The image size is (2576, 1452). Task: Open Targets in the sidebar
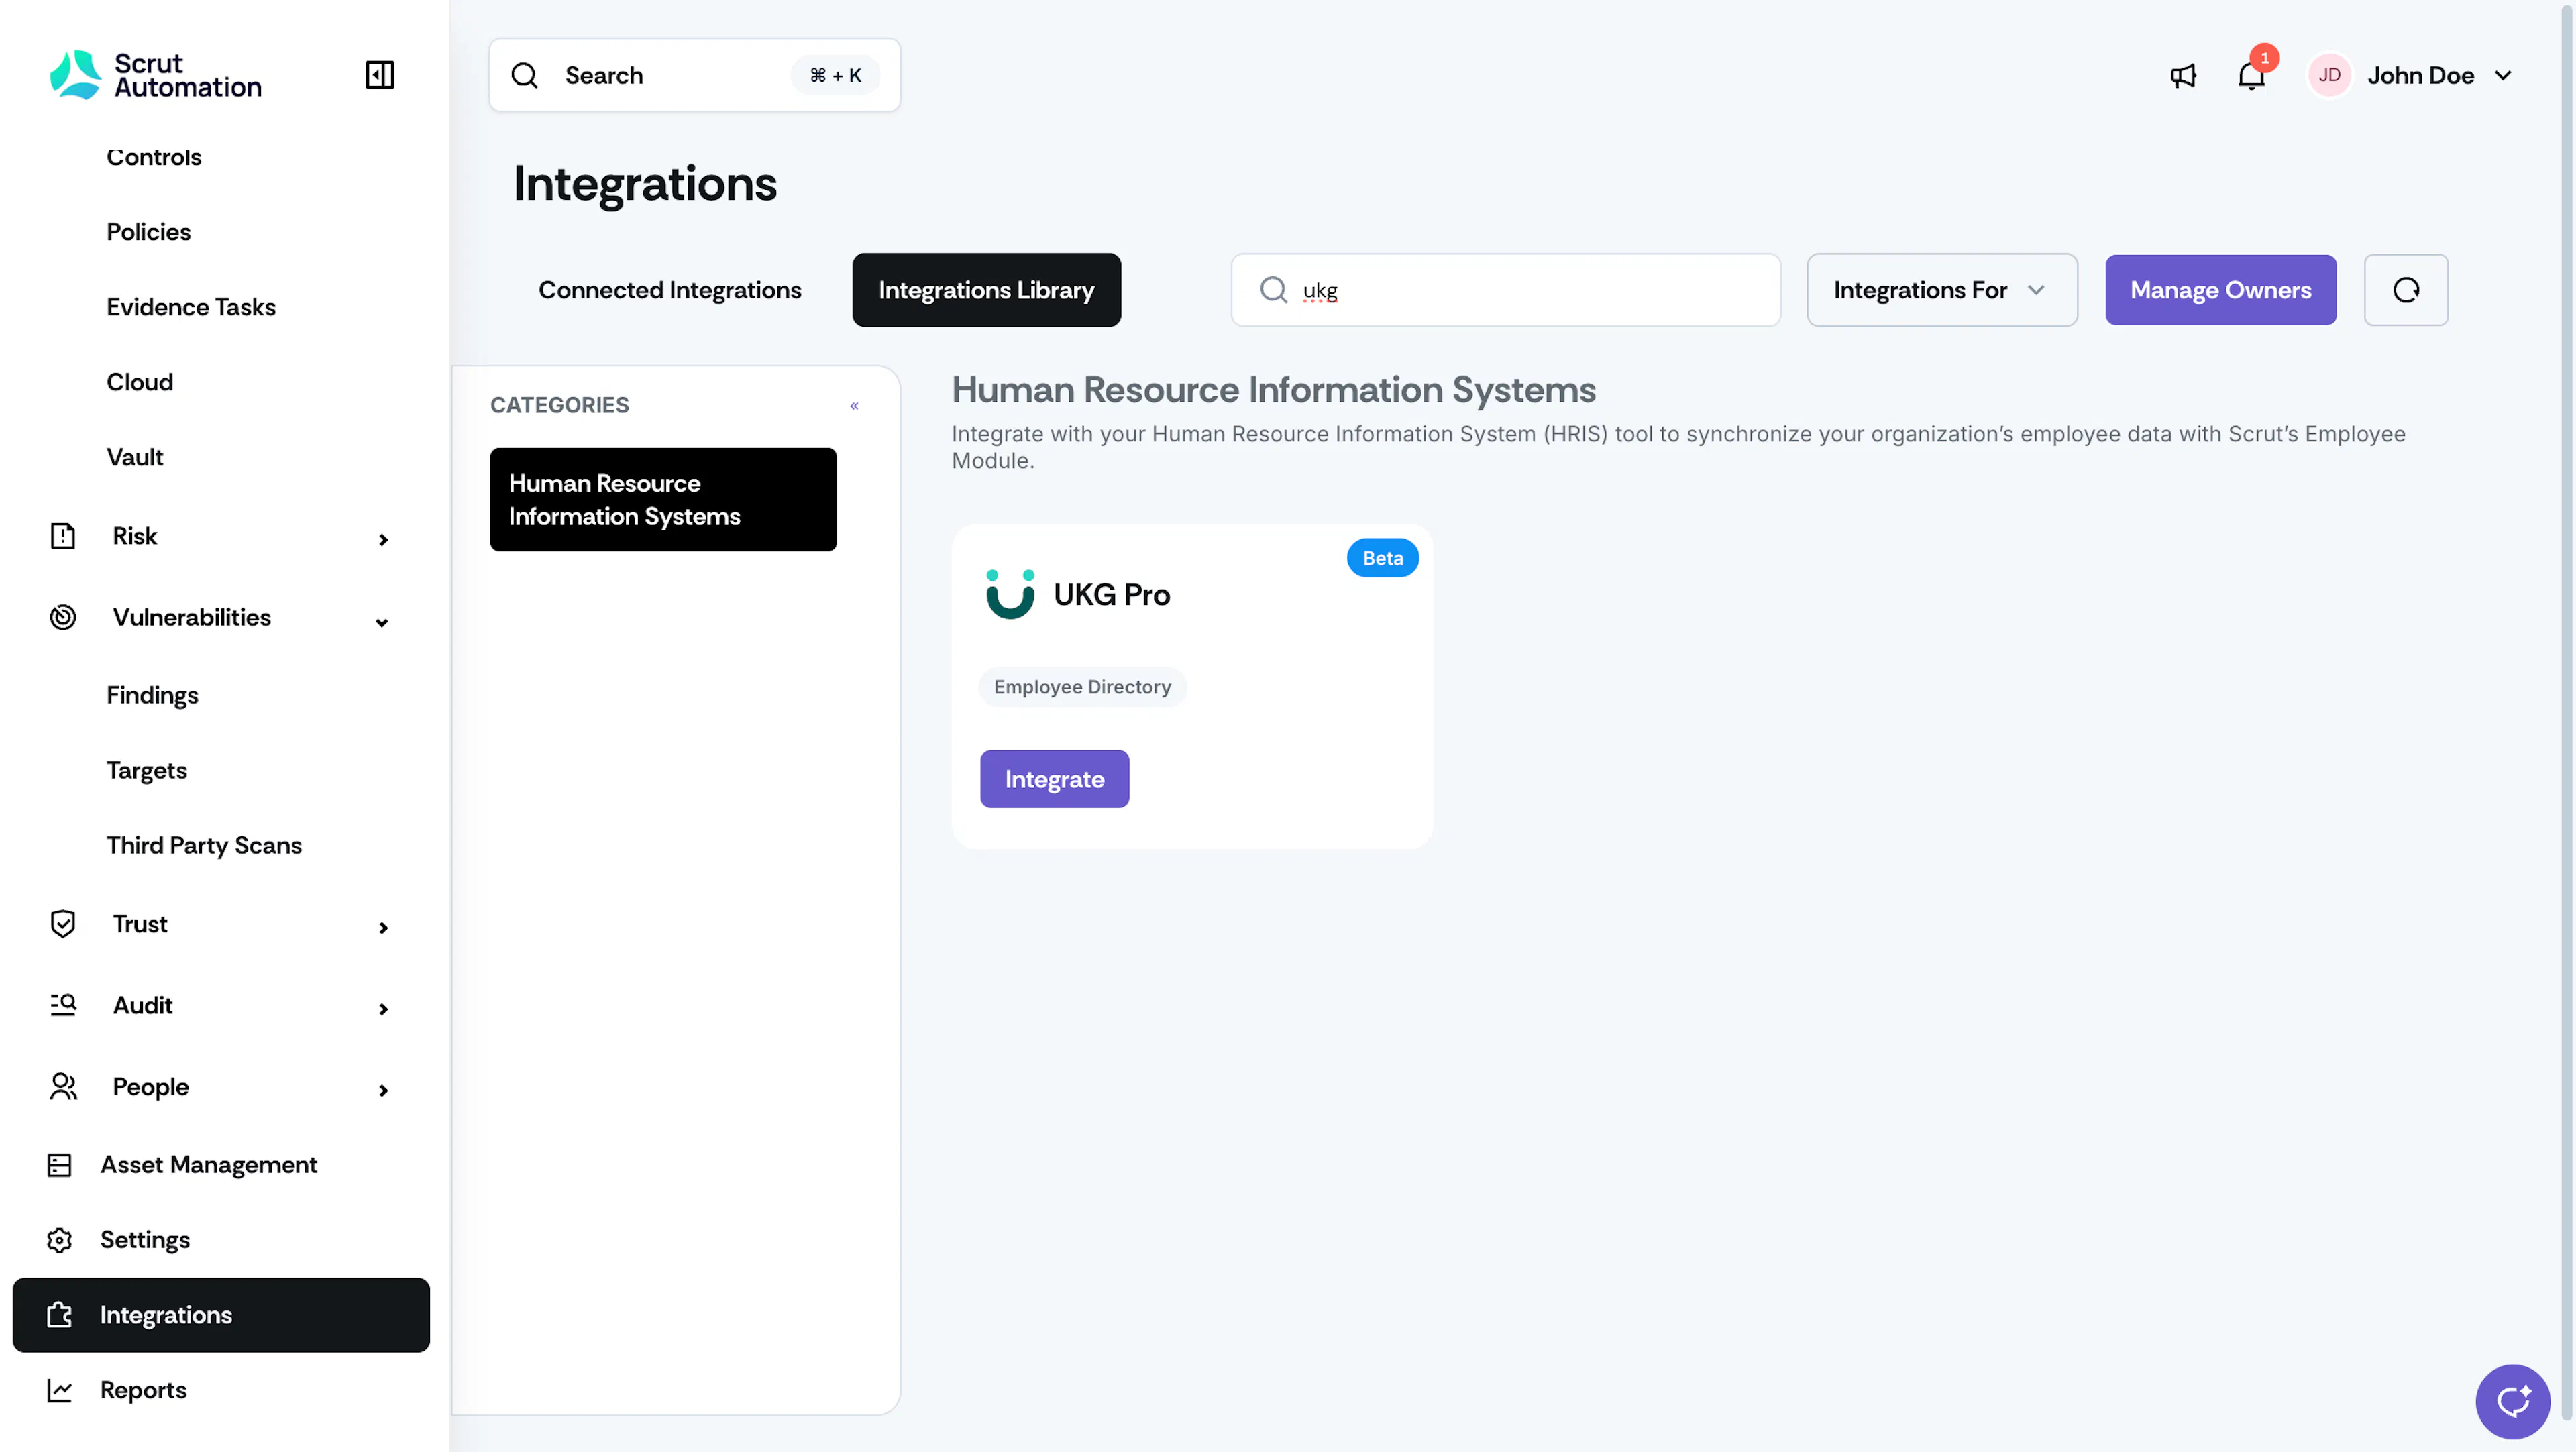[146, 770]
